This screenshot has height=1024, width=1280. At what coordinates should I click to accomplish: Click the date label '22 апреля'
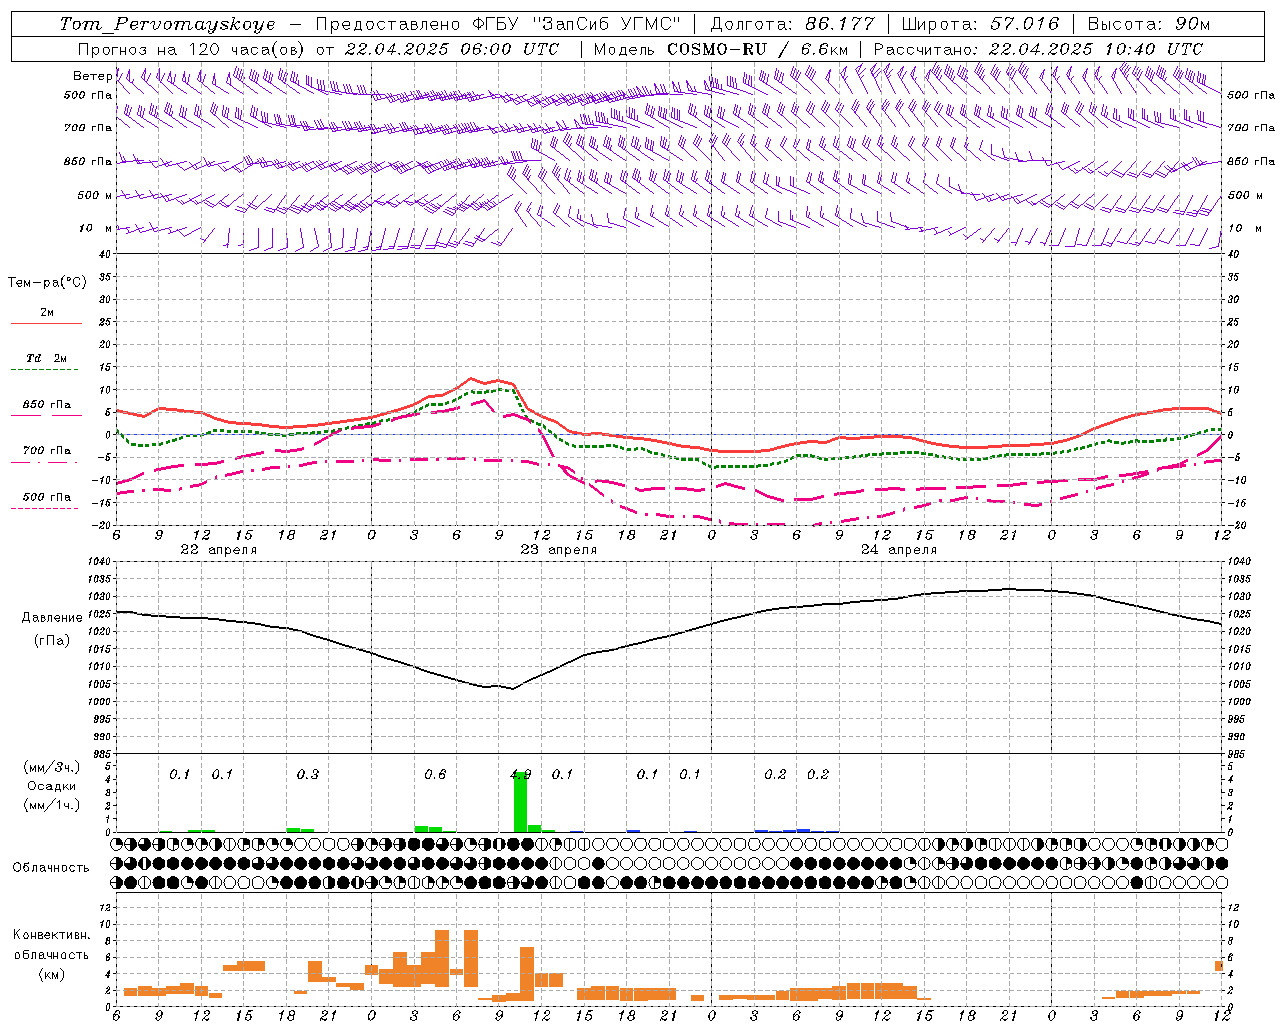click(218, 550)
